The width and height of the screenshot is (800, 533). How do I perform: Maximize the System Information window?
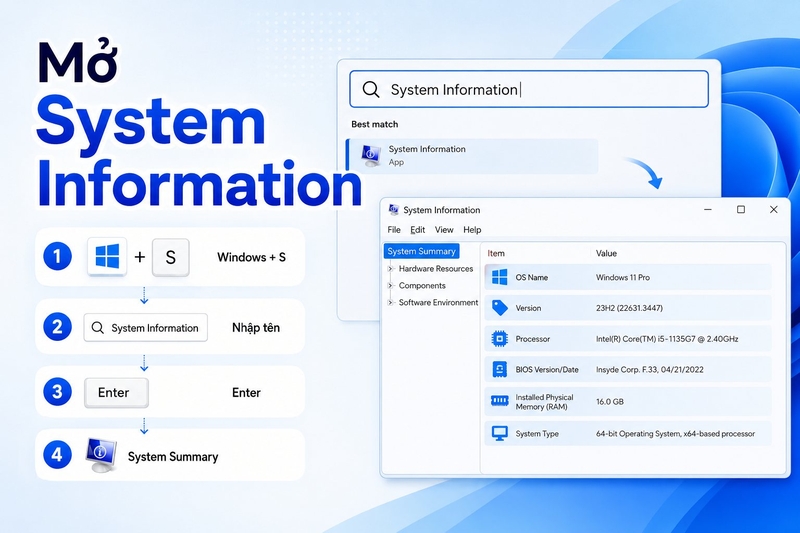[x=741, y=210]
